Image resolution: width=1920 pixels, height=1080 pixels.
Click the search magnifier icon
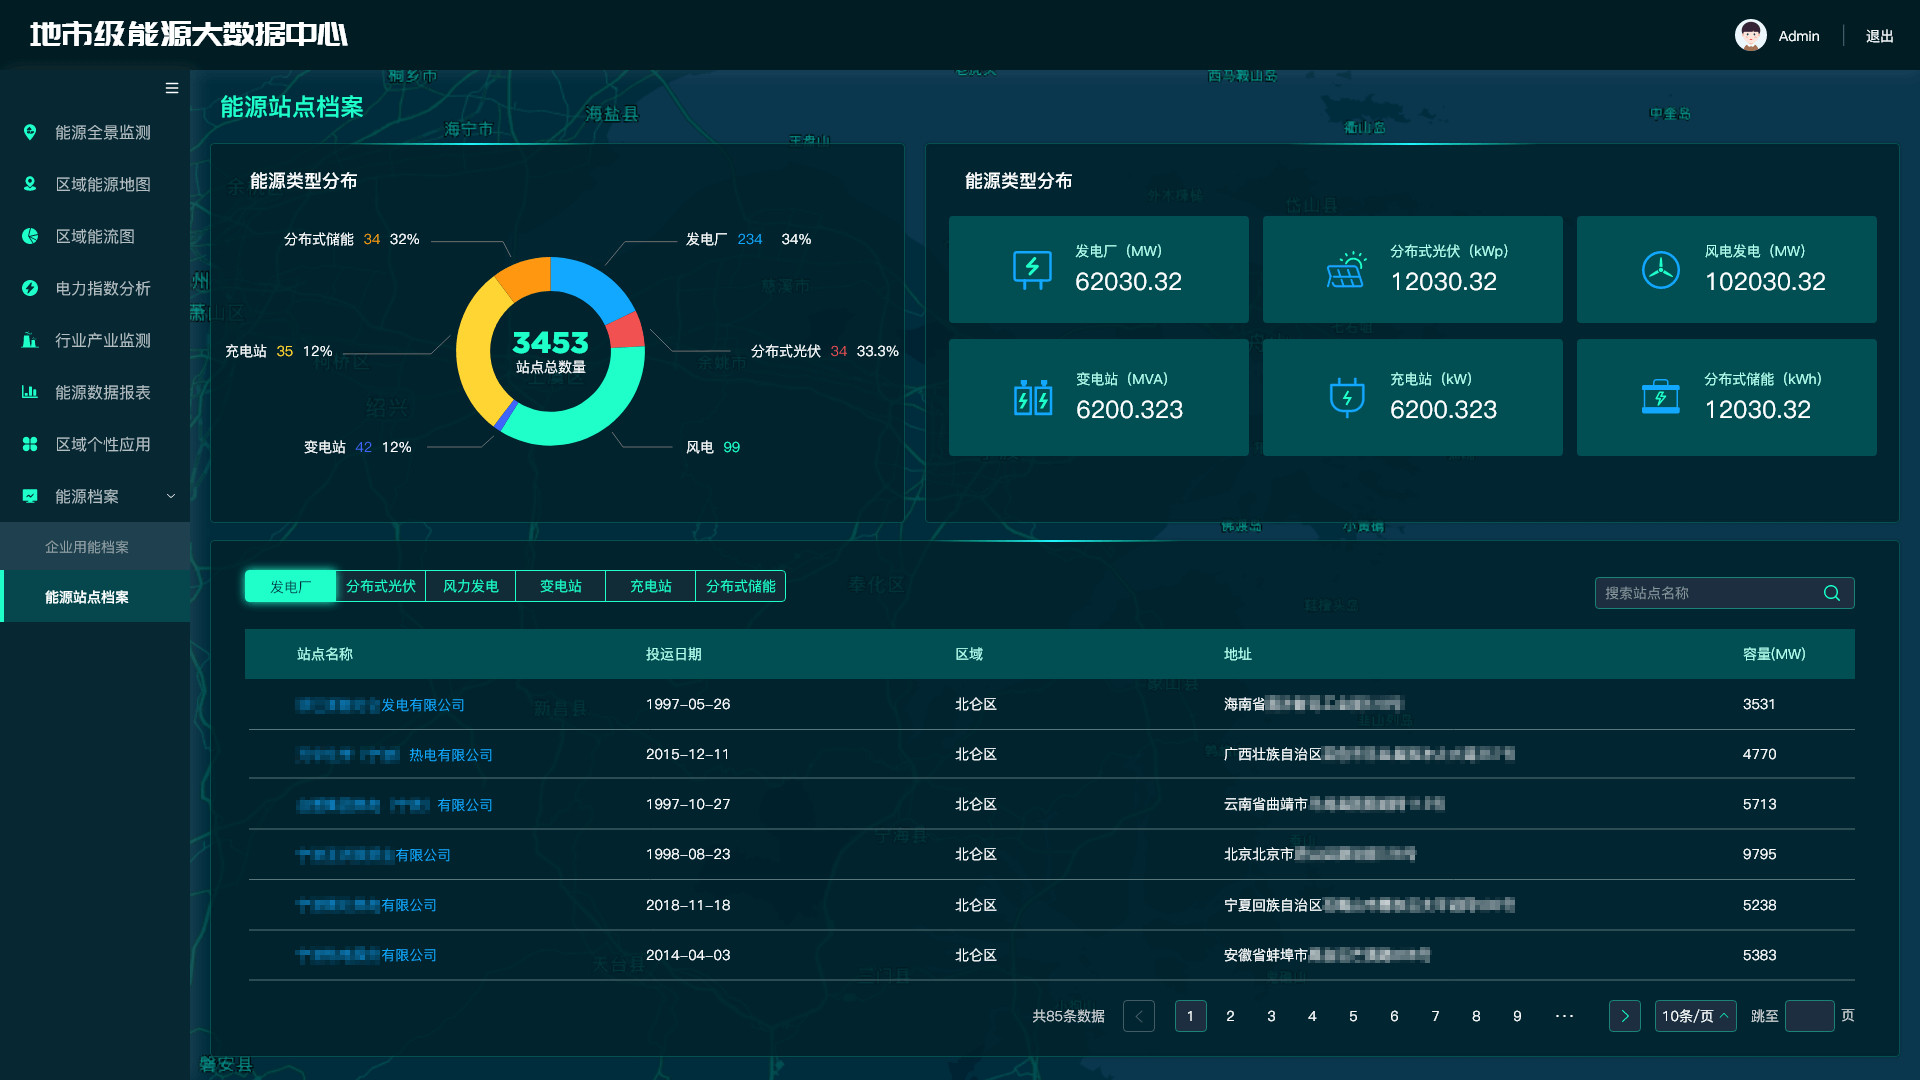[x=1831, y=593]
